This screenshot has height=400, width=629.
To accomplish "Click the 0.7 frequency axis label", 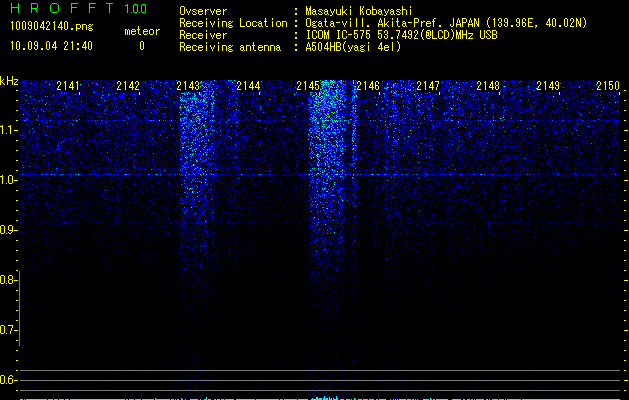I will coord(8,330).
